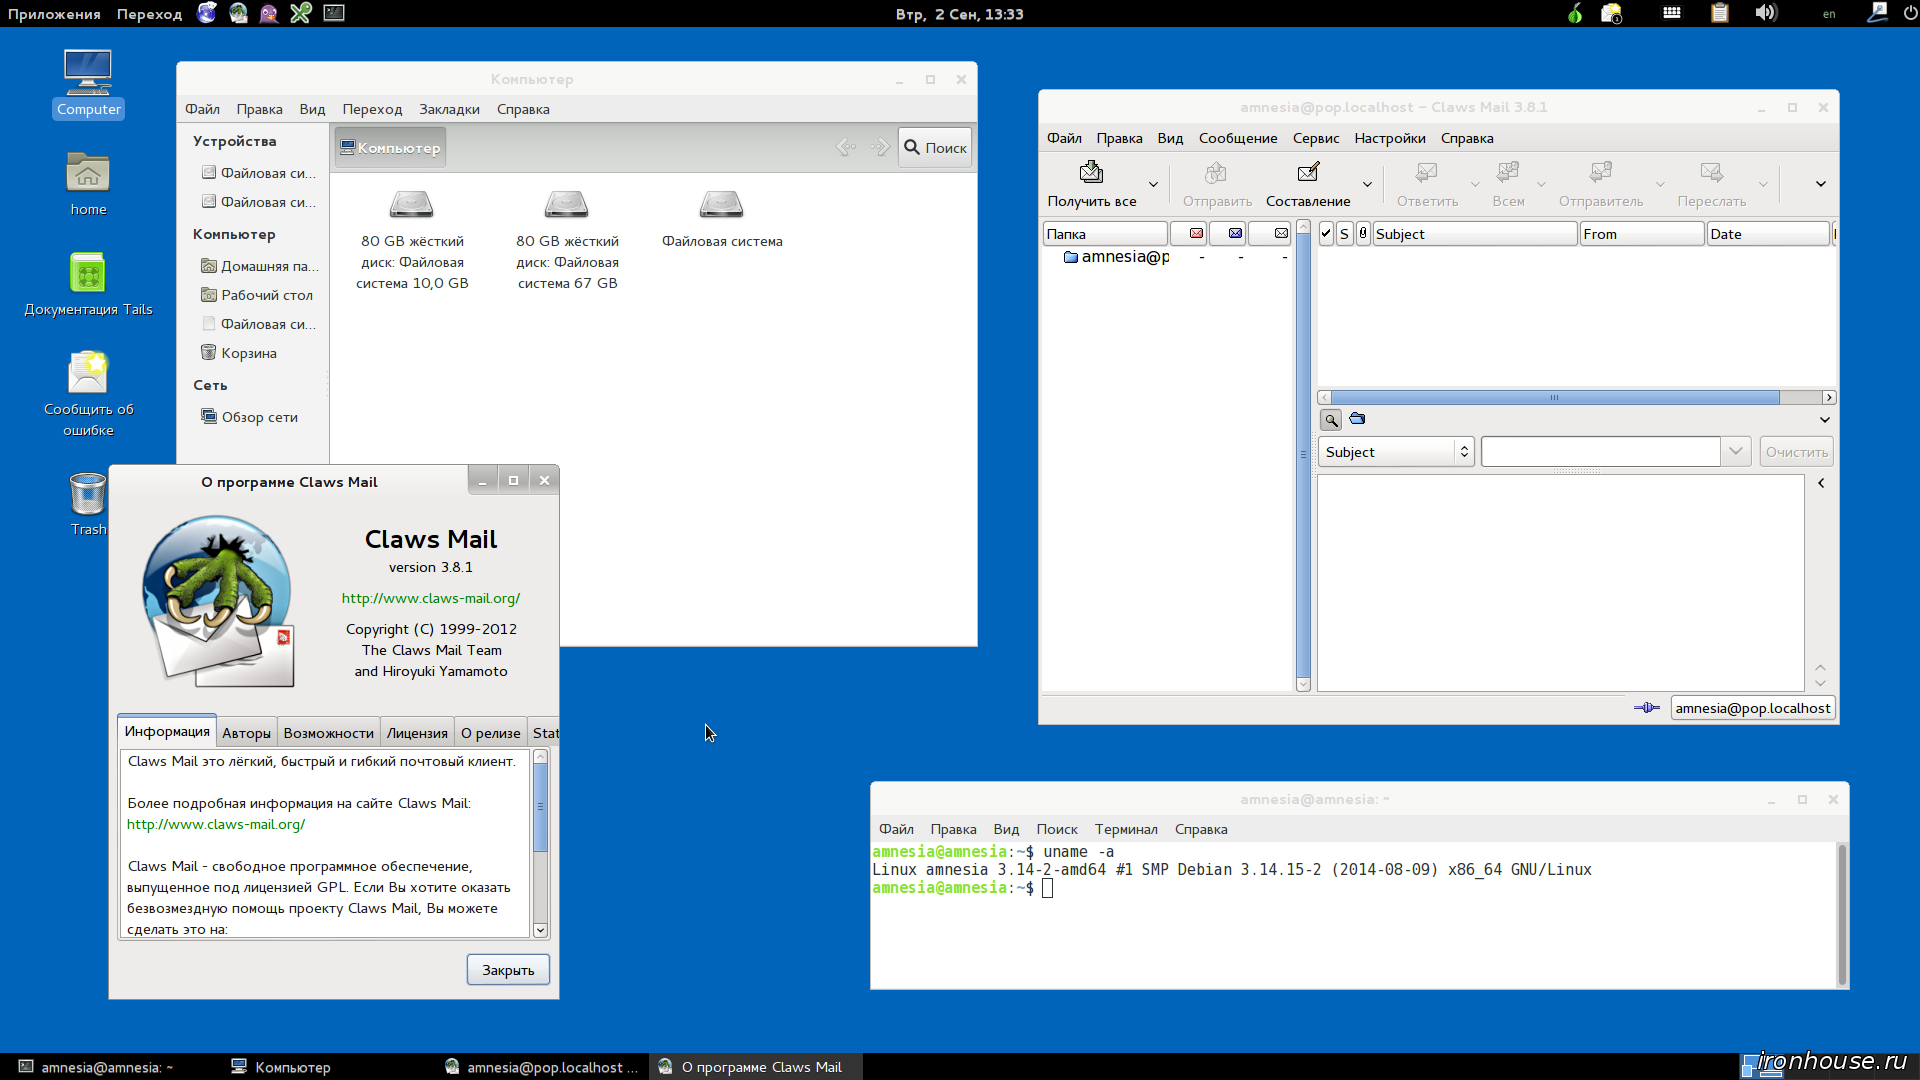Toggle the attachment column header
Viewport: 1920px width, 1080px height.
(1362, 234)
